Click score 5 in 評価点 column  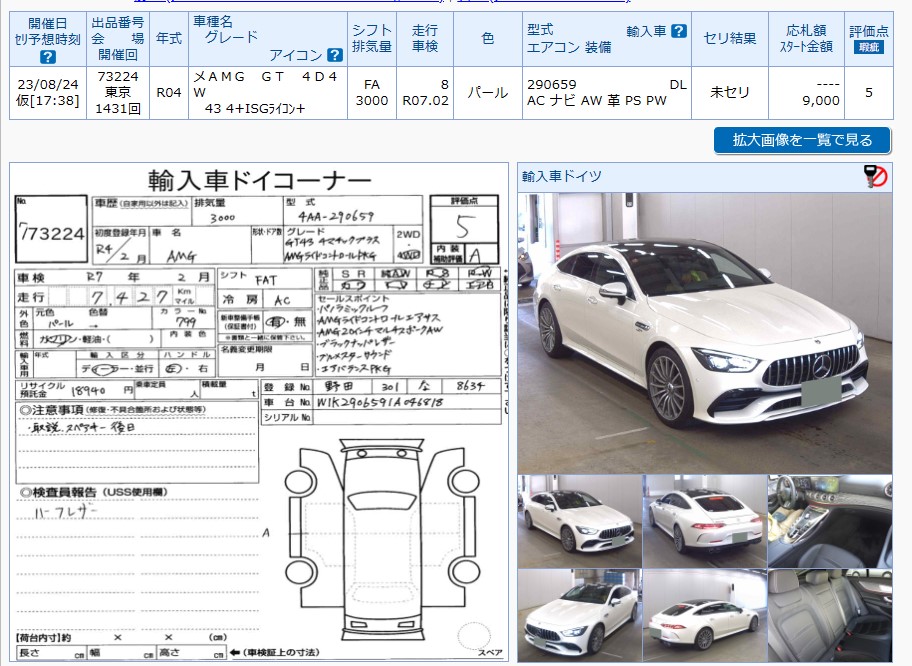(x=868, y=92)
